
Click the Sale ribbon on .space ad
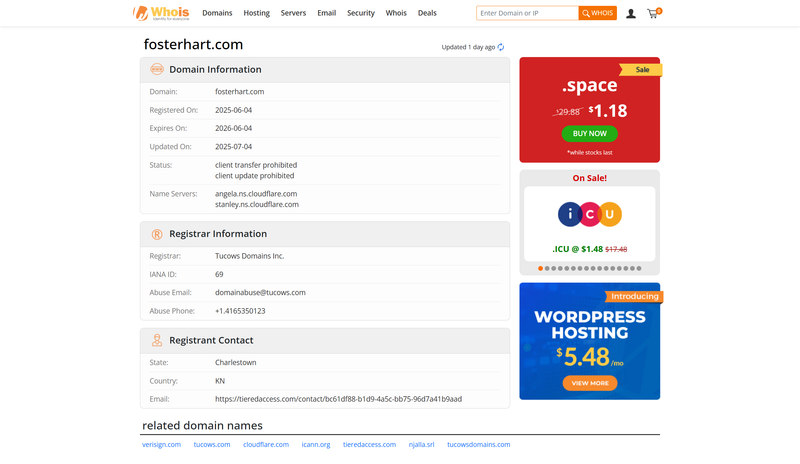641,70
